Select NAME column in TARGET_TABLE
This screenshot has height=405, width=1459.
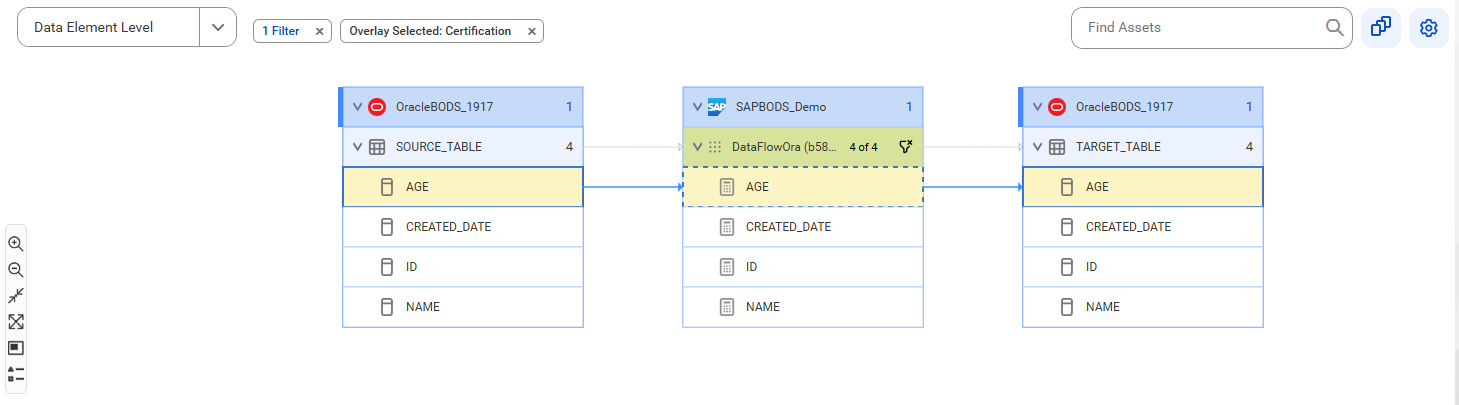point(1143,307)
